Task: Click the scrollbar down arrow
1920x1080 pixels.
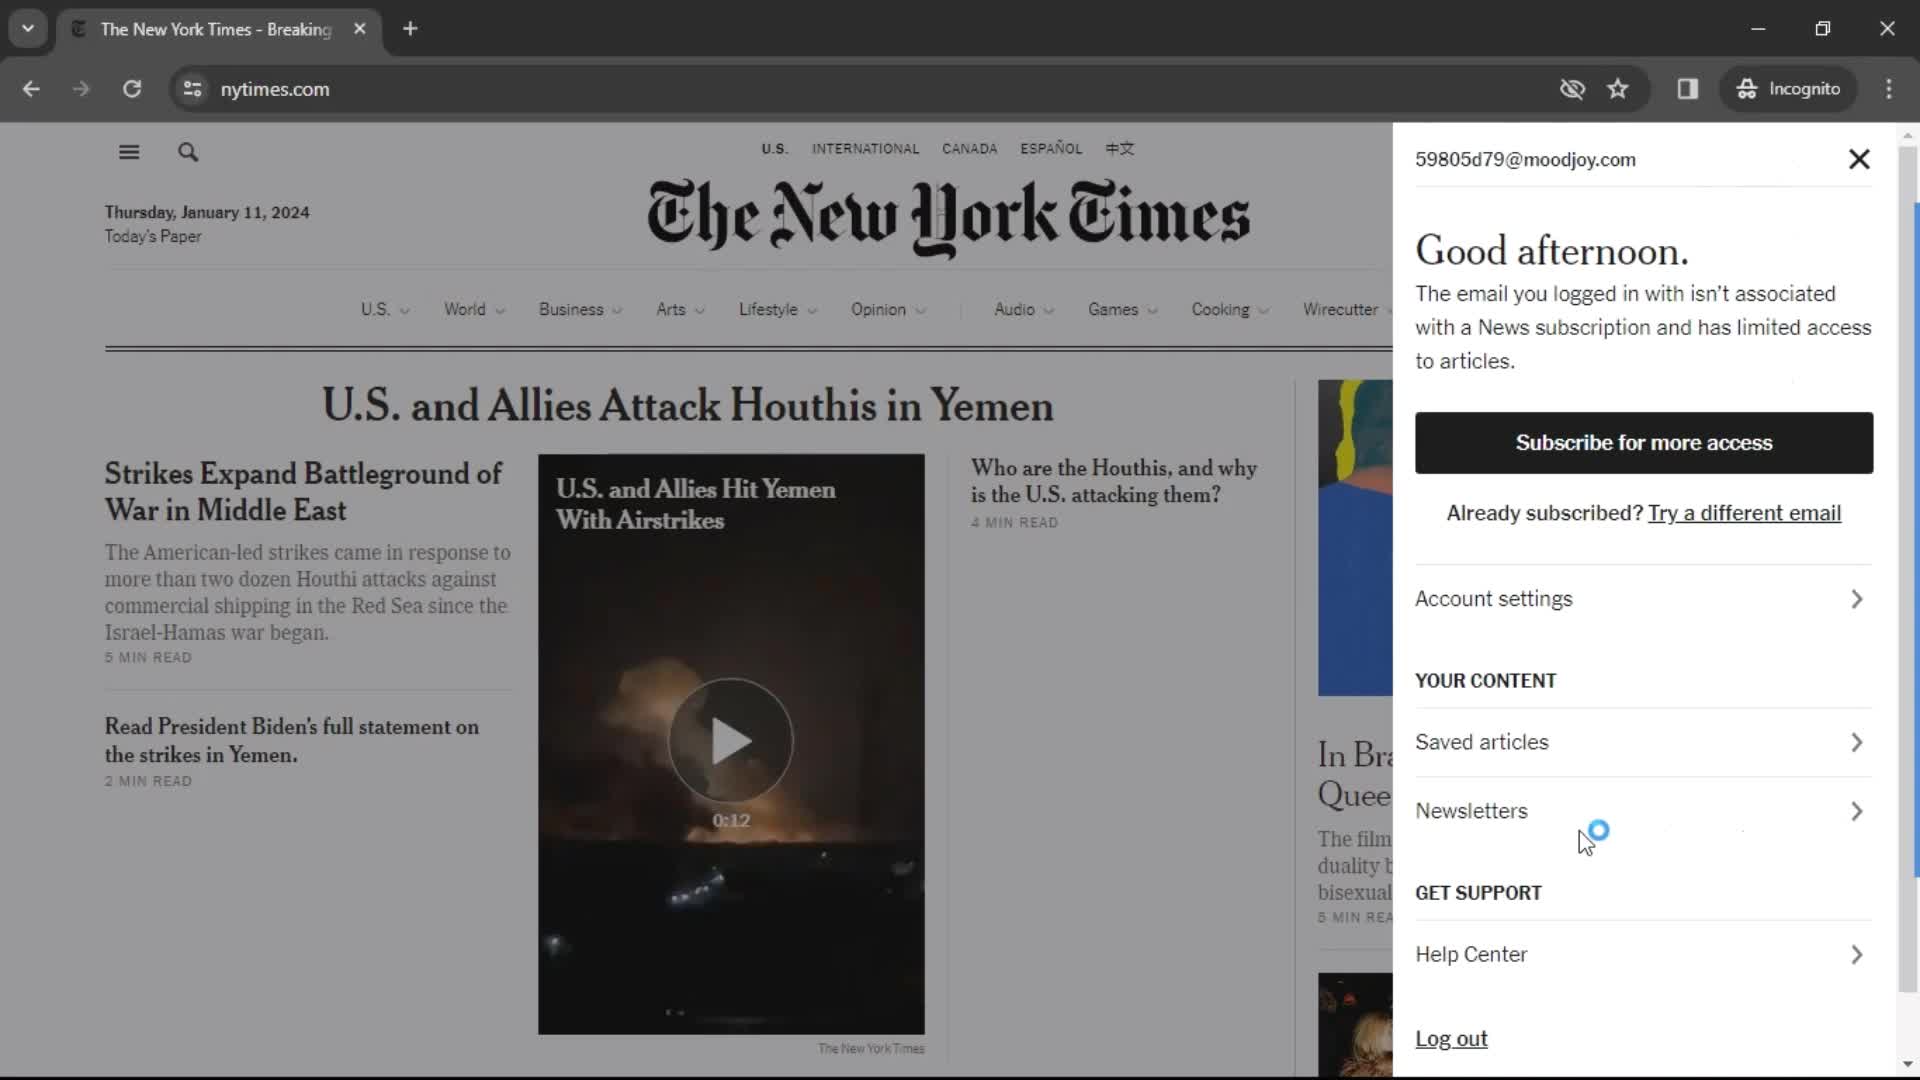Action: pos(1908,1065)
